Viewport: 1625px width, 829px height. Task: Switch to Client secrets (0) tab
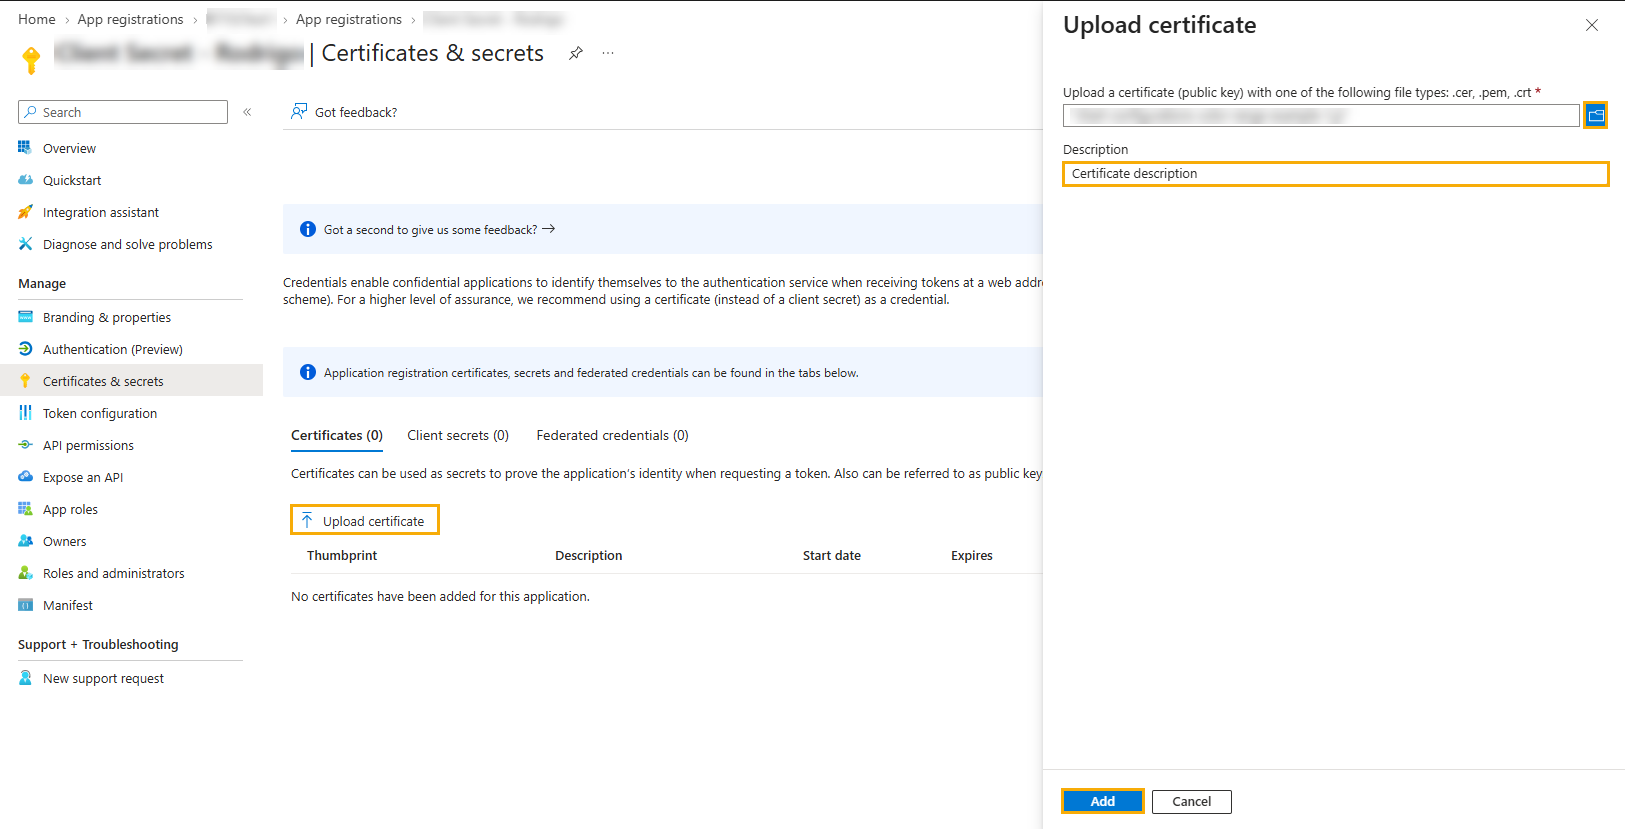[458, 435]
